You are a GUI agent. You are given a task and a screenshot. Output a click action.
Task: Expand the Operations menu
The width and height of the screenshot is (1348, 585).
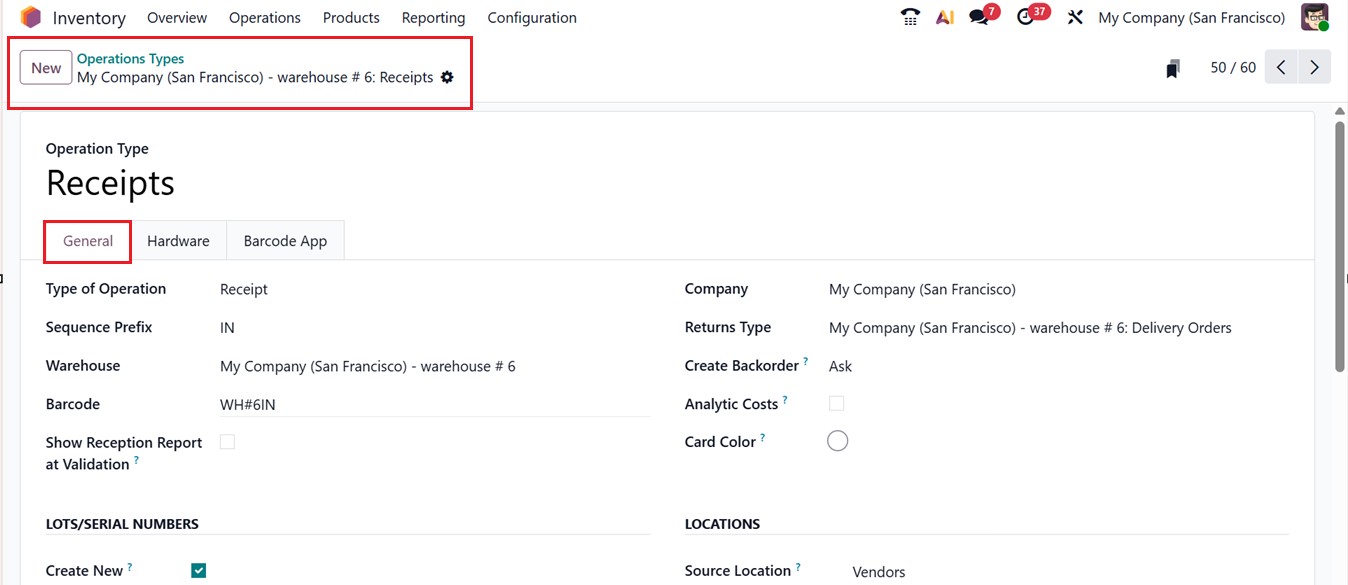pyautogui.click(x=265, y=18)
